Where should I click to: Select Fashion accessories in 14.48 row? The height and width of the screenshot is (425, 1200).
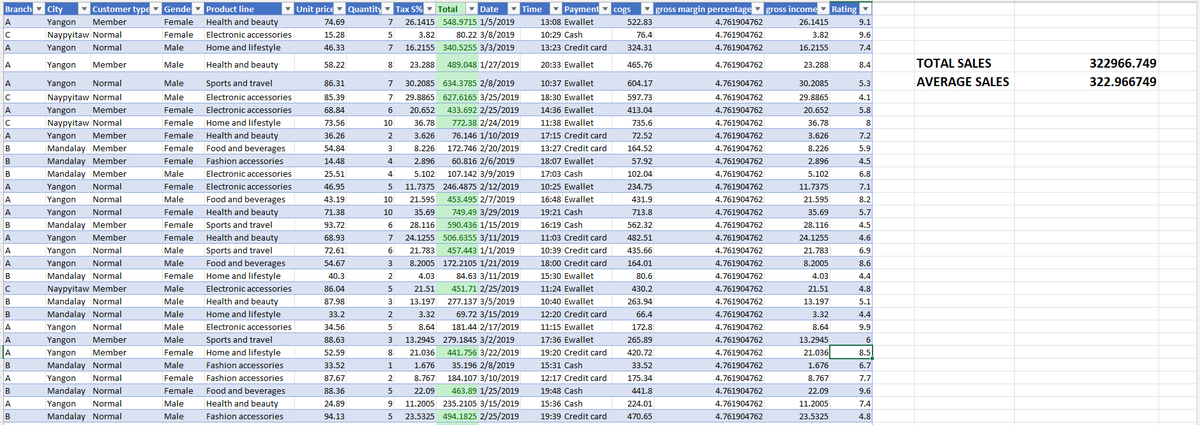pyautogui.click(x=247, y=161)
